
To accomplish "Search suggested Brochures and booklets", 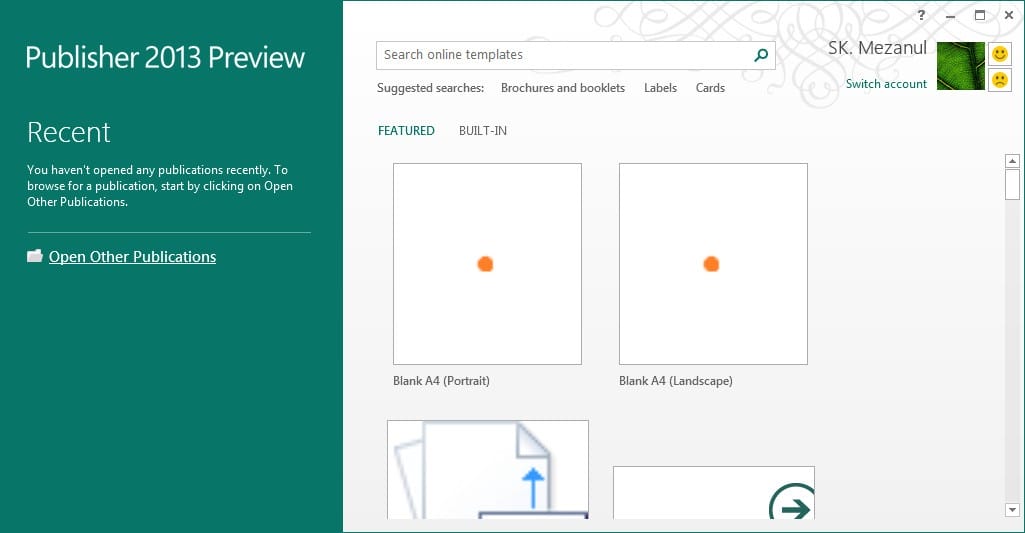I will coord(563,88).
